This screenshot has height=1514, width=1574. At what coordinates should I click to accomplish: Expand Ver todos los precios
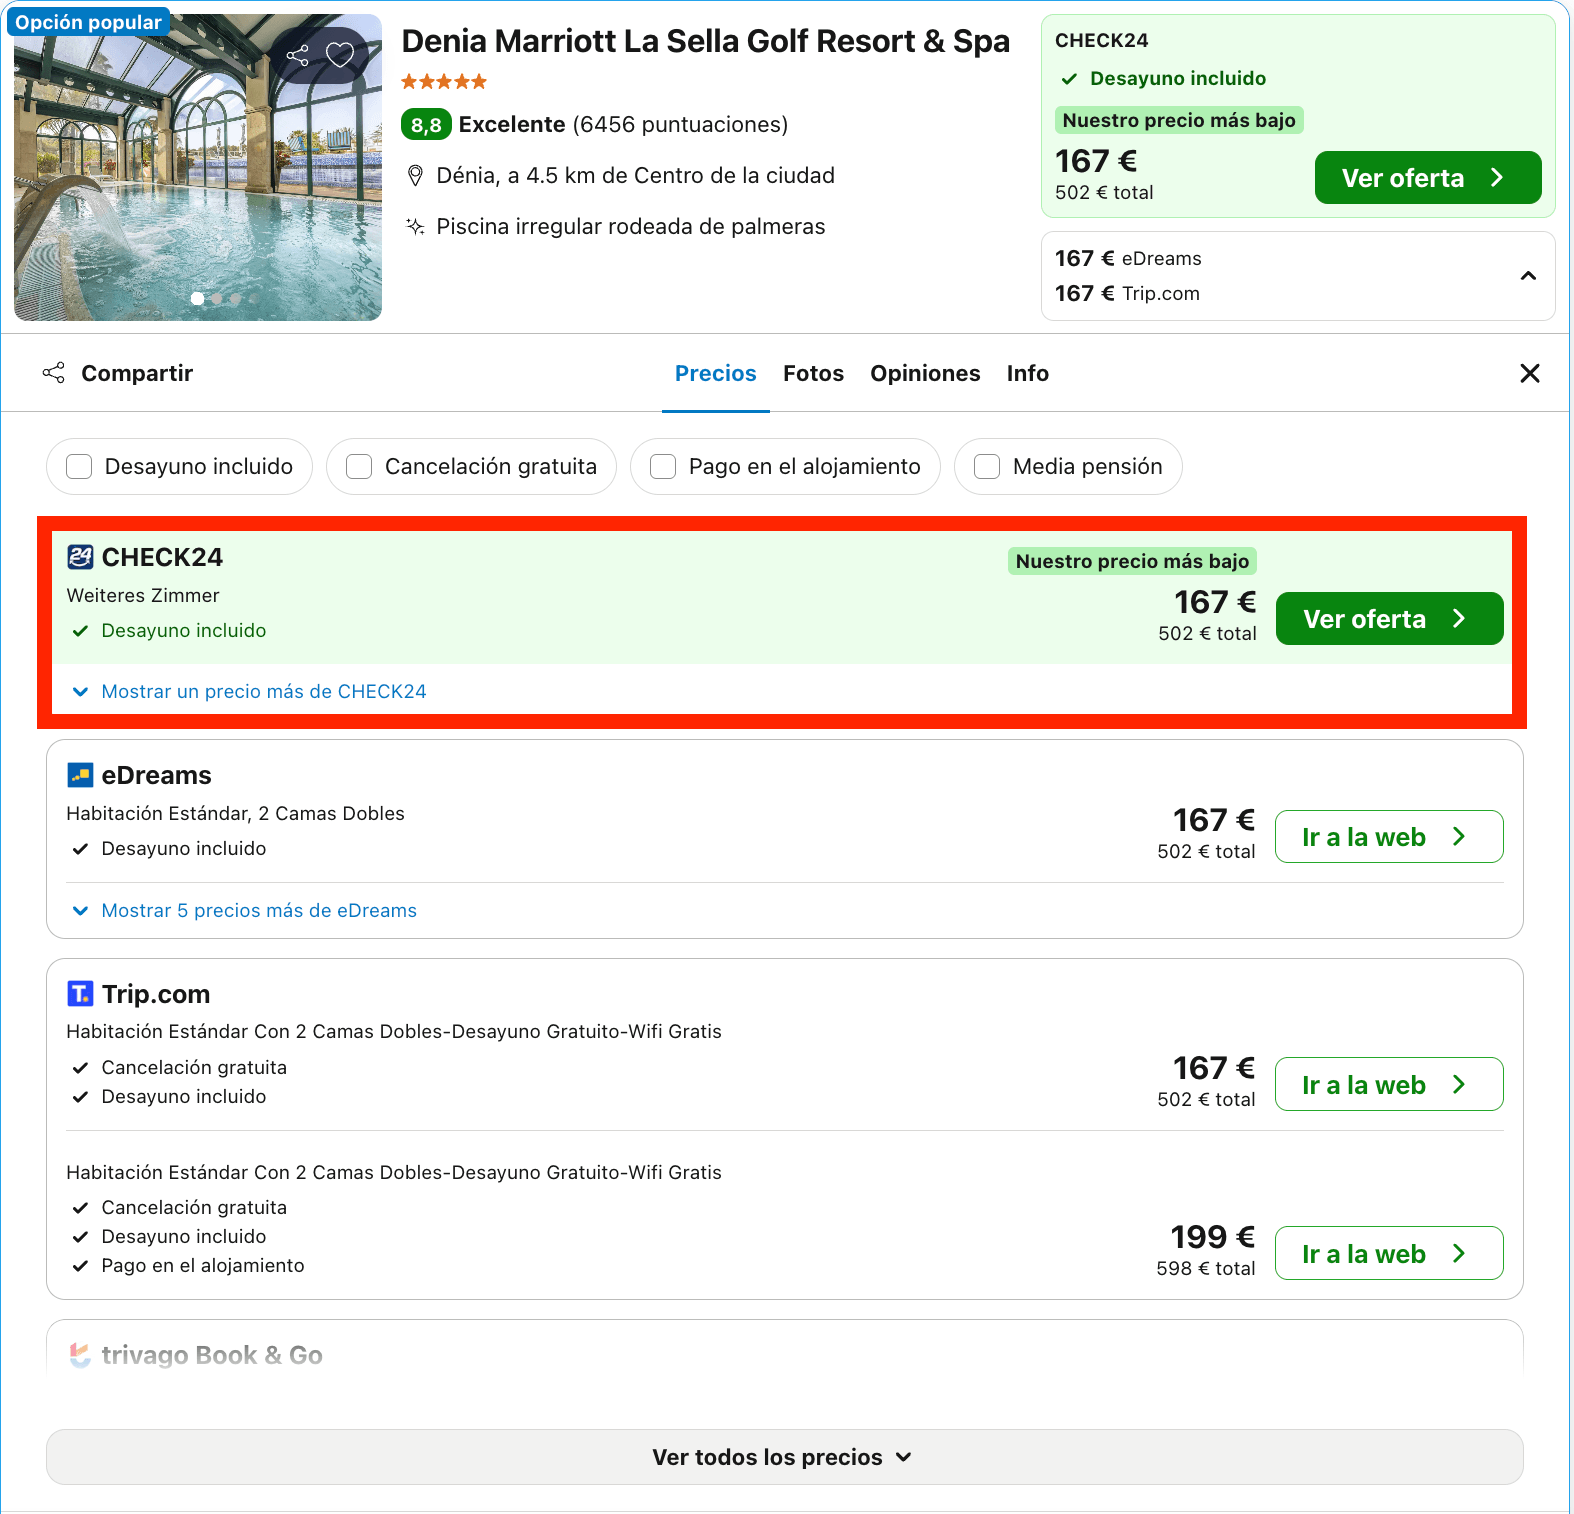[x=784, y=1457]
